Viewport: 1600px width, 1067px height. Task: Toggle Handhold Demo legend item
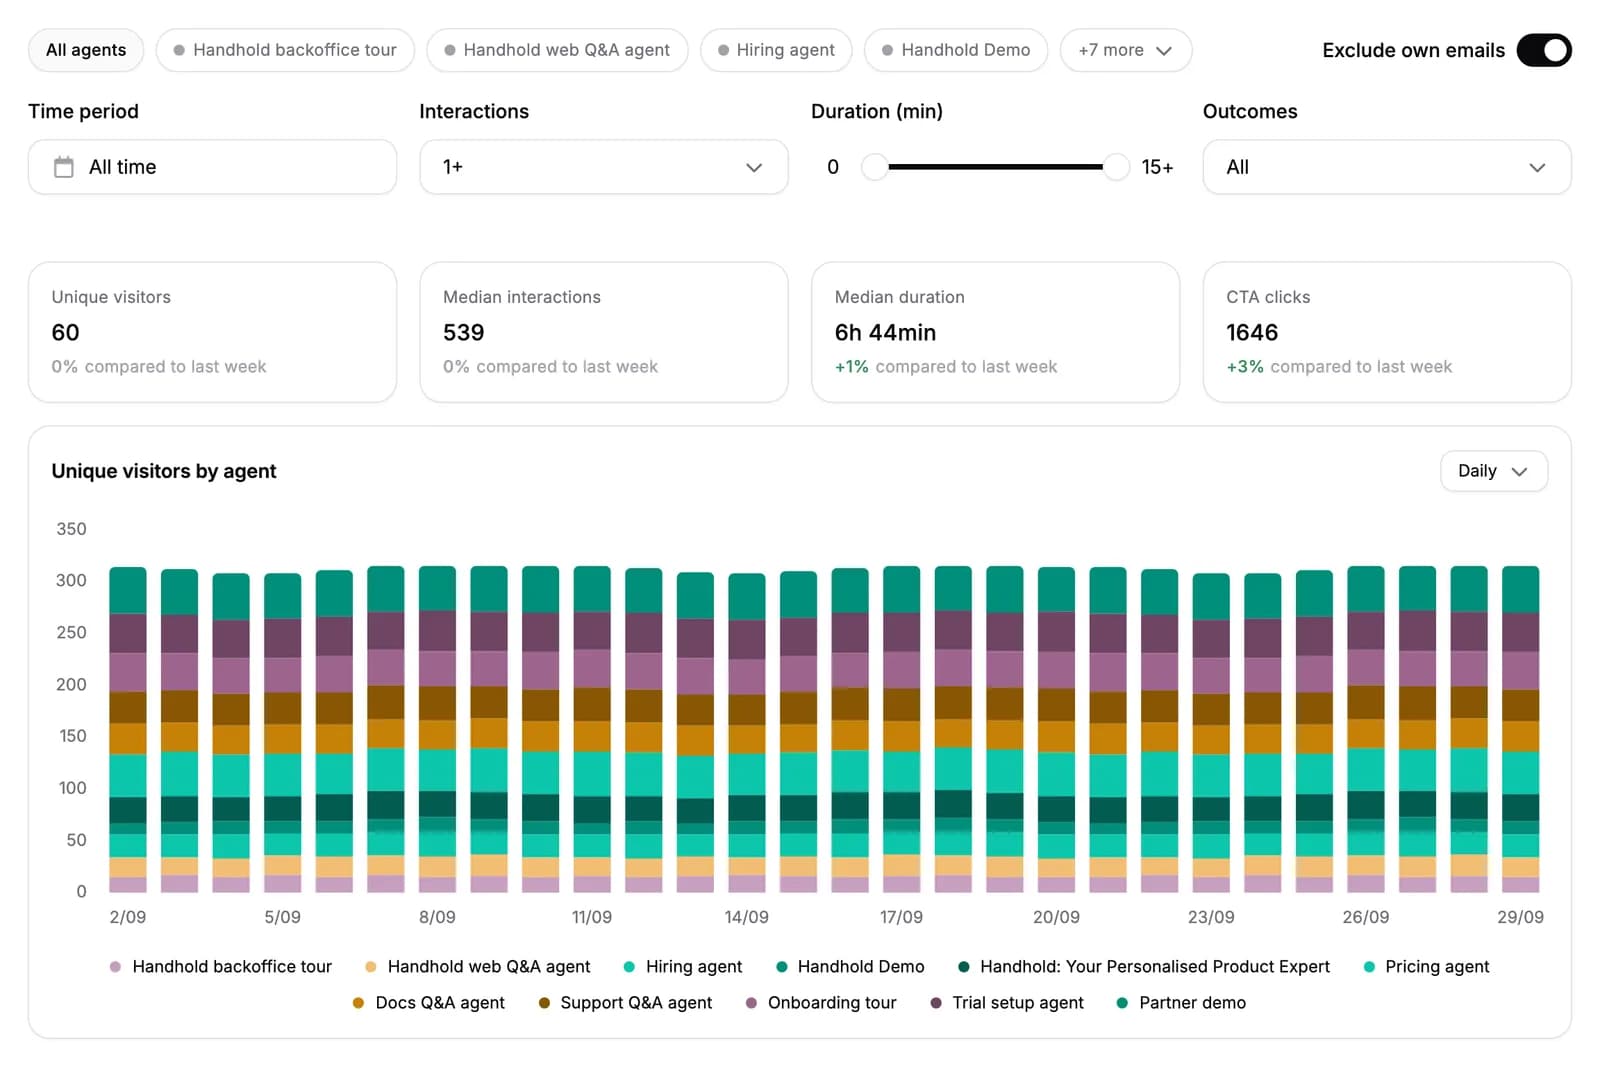point(851,967)
